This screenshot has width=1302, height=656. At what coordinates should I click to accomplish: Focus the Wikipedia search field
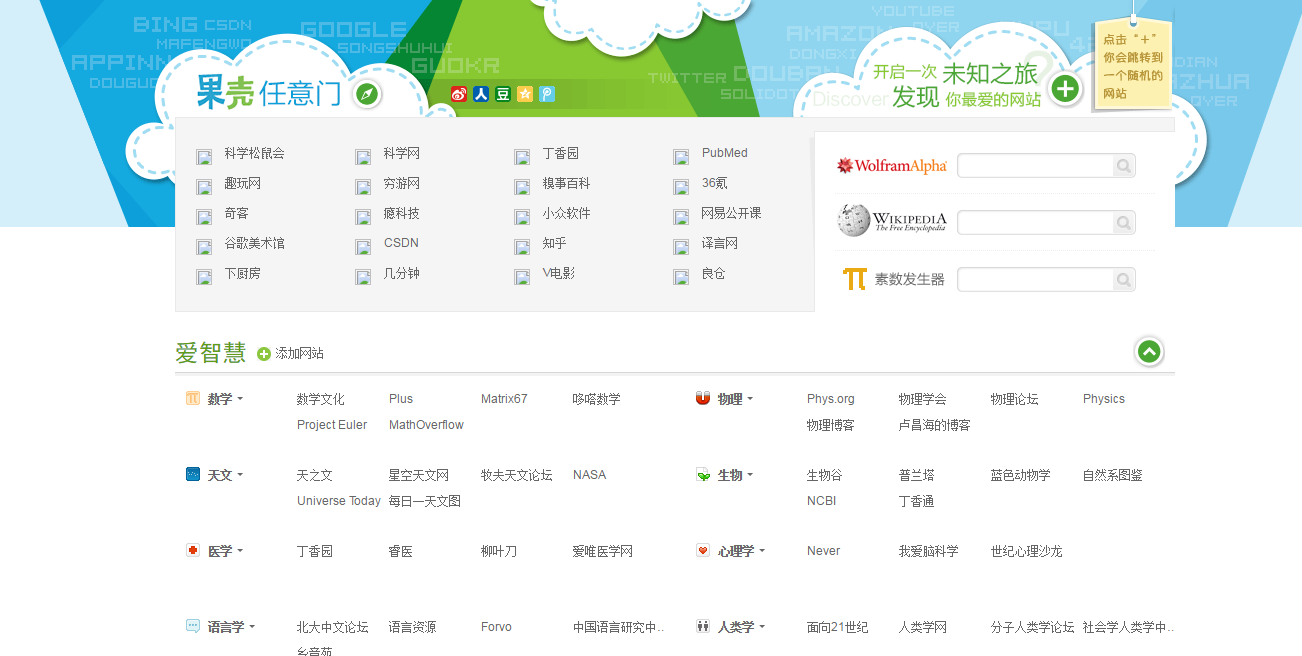(x=1036, y=222)
